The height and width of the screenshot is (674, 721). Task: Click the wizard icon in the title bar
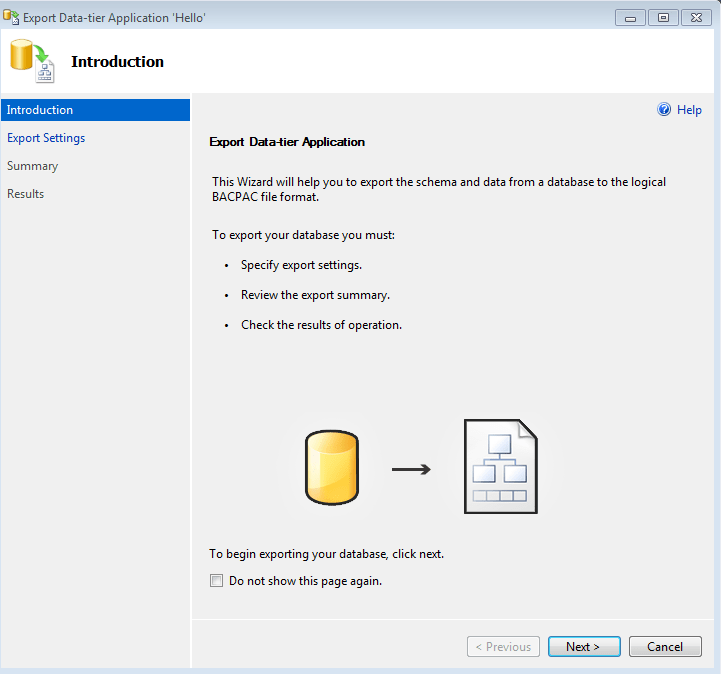pyautogui.click(x=11, y=18)
